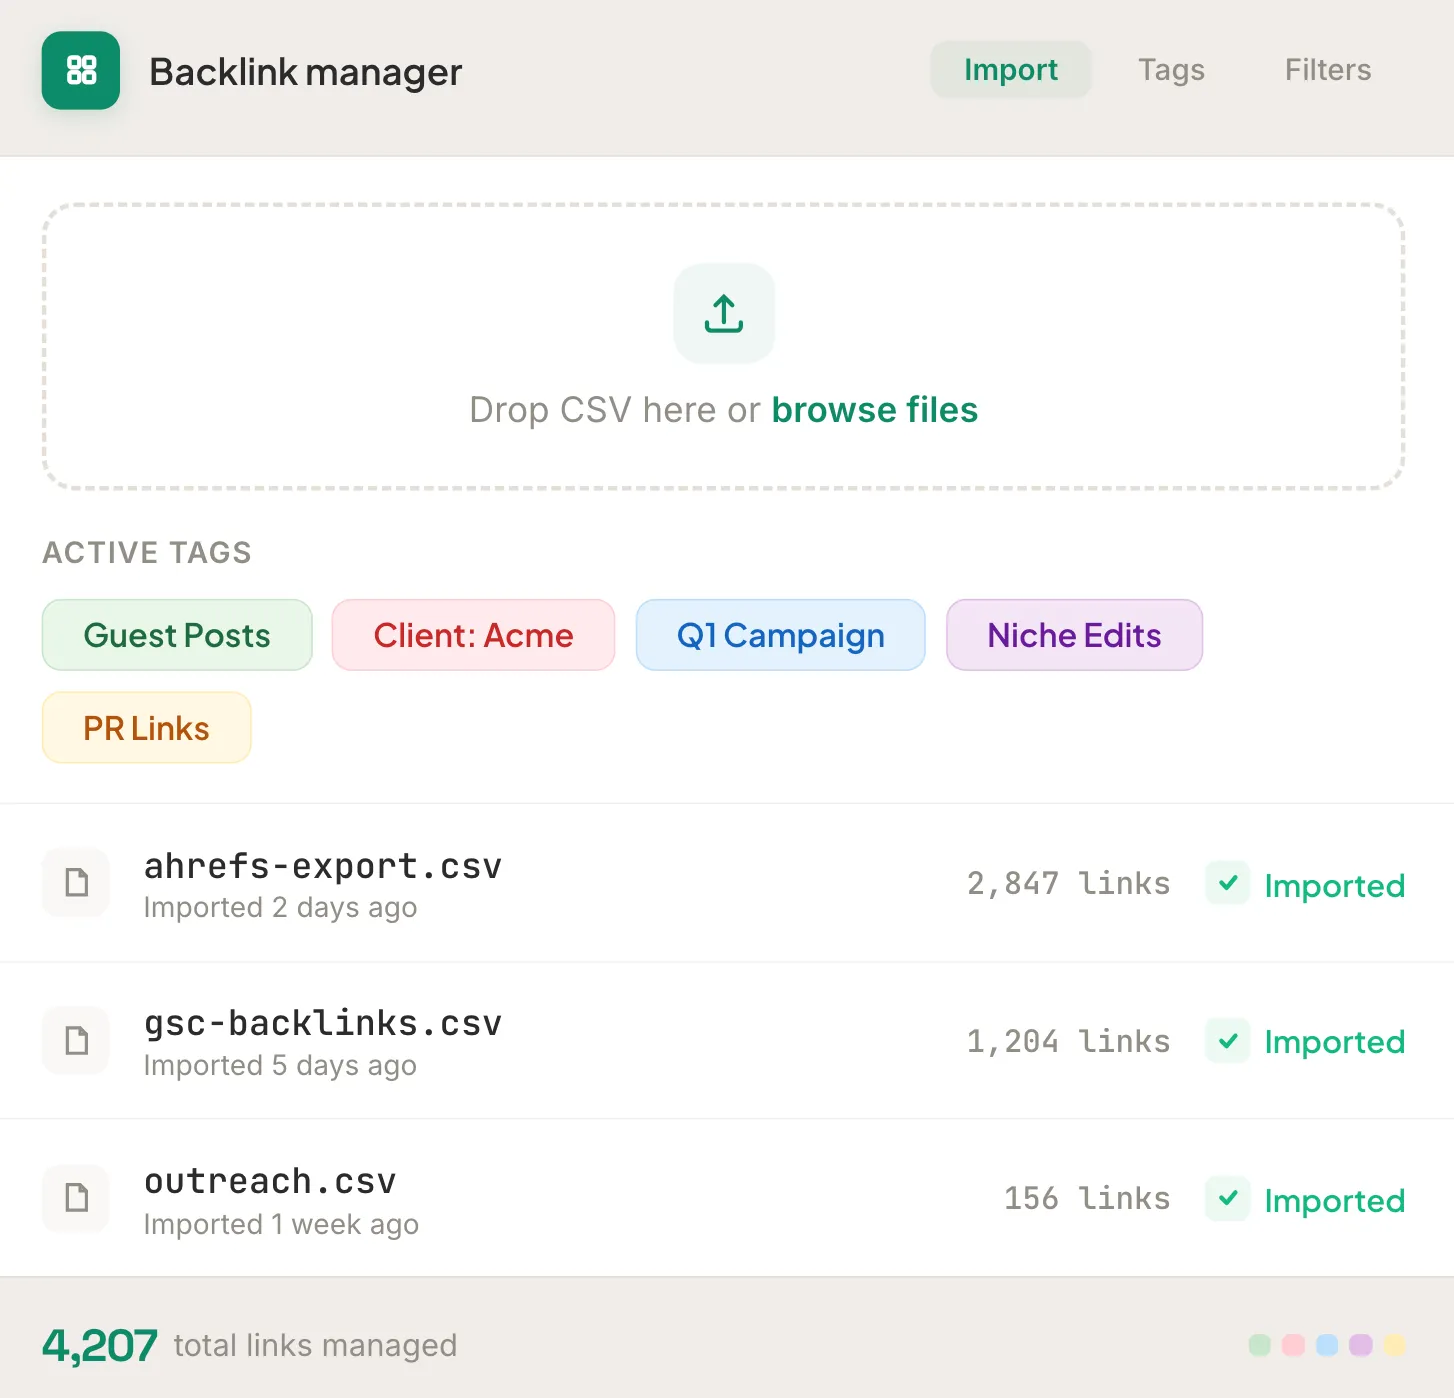The height and width of the screenshot is (1398, 1454).
Task: Toggle the Guest Posts tag filter
Action: (x=177, y=635)
